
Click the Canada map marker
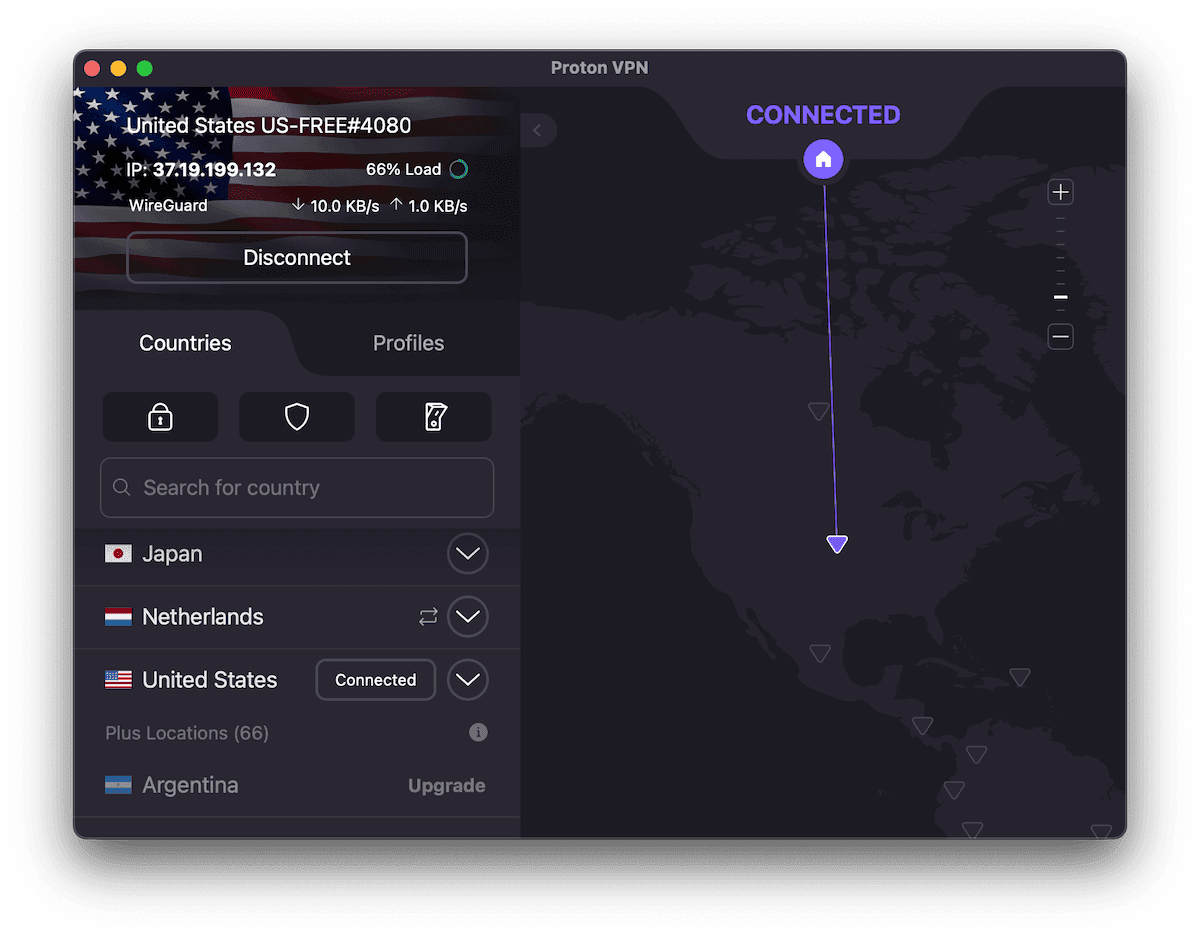819,411
